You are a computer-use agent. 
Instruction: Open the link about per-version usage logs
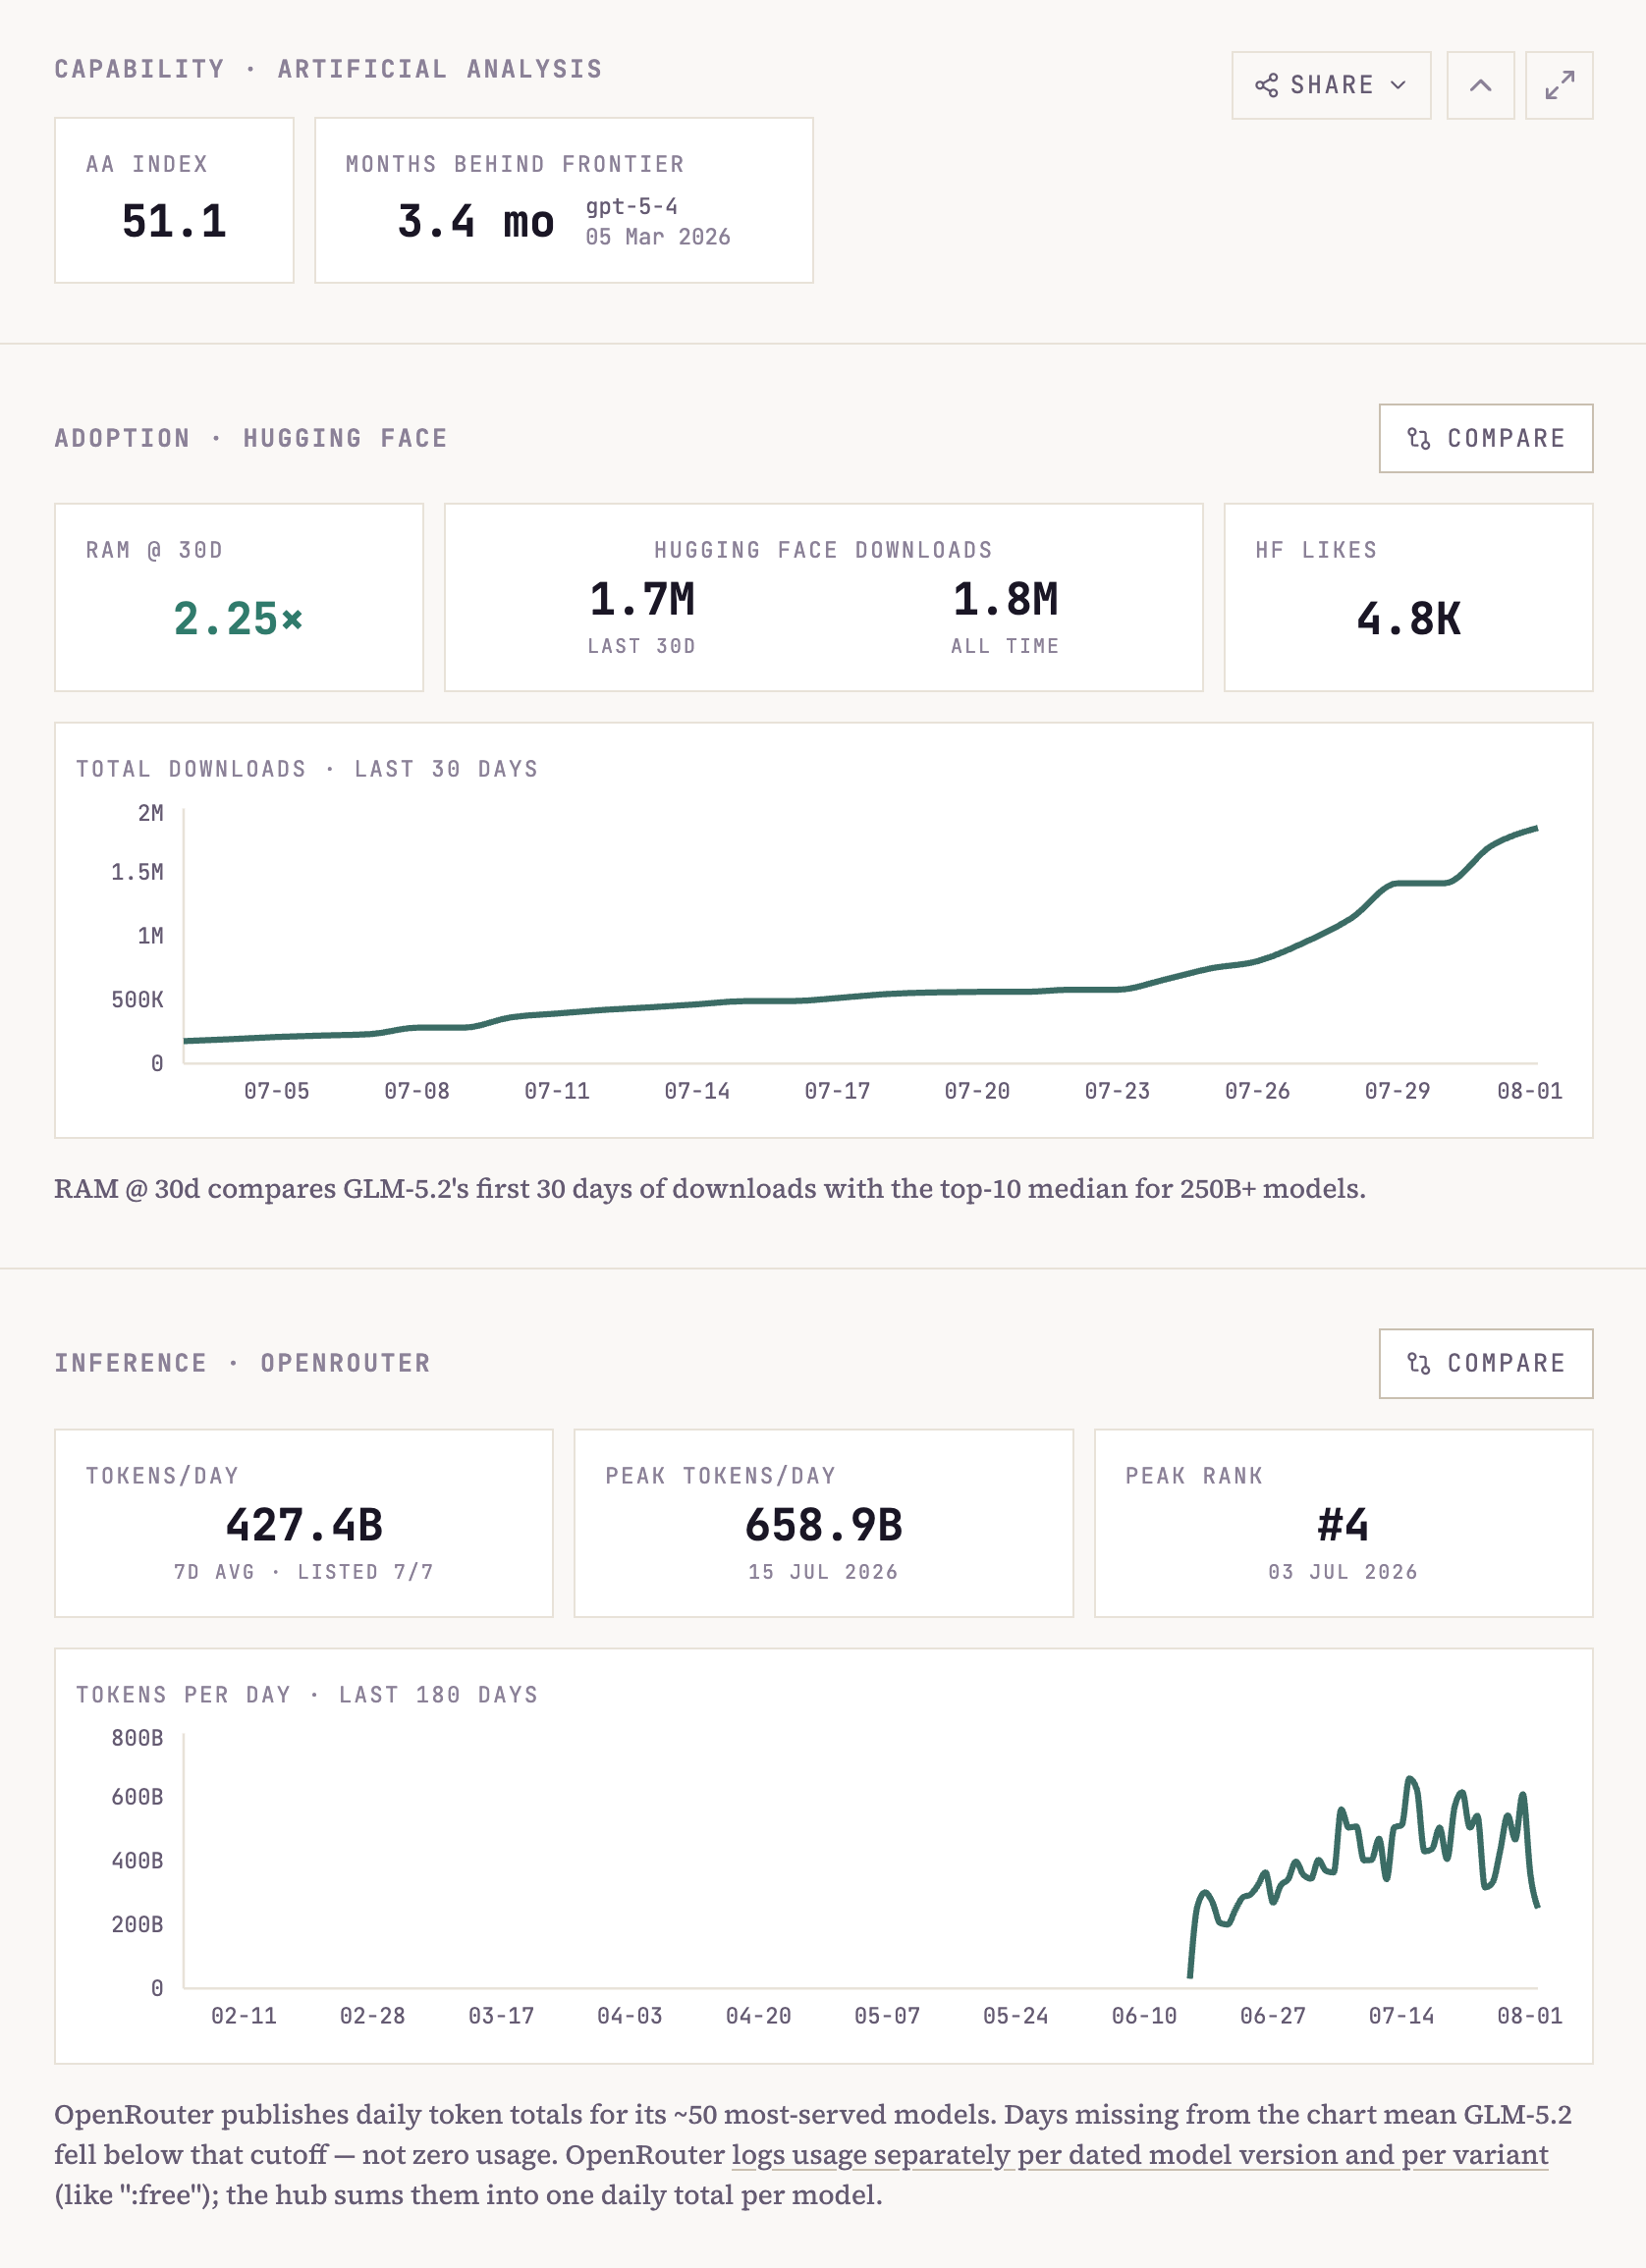[1140, 2154]
